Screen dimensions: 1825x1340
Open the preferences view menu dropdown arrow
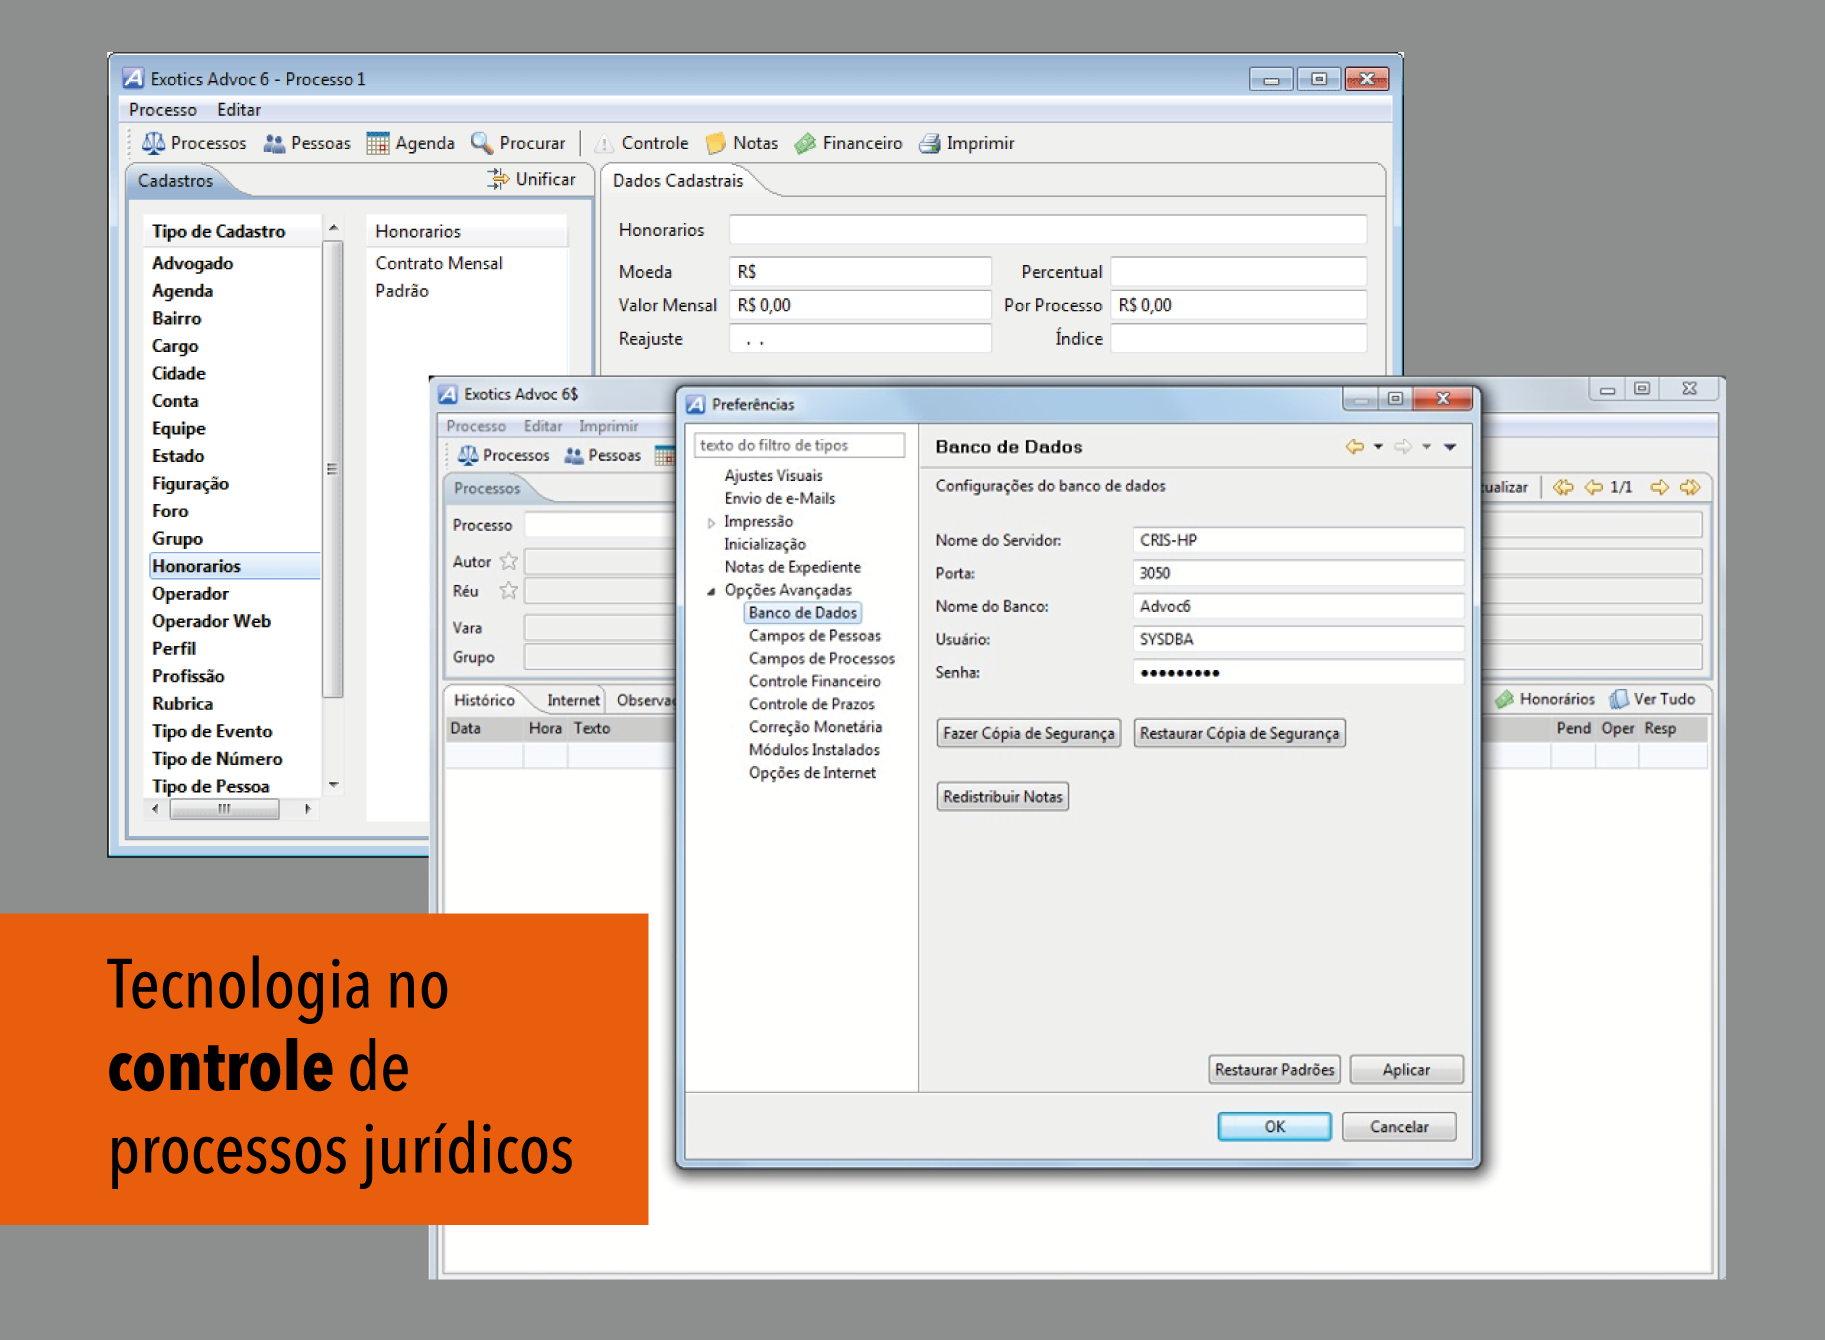click(x=1450, y=447)
